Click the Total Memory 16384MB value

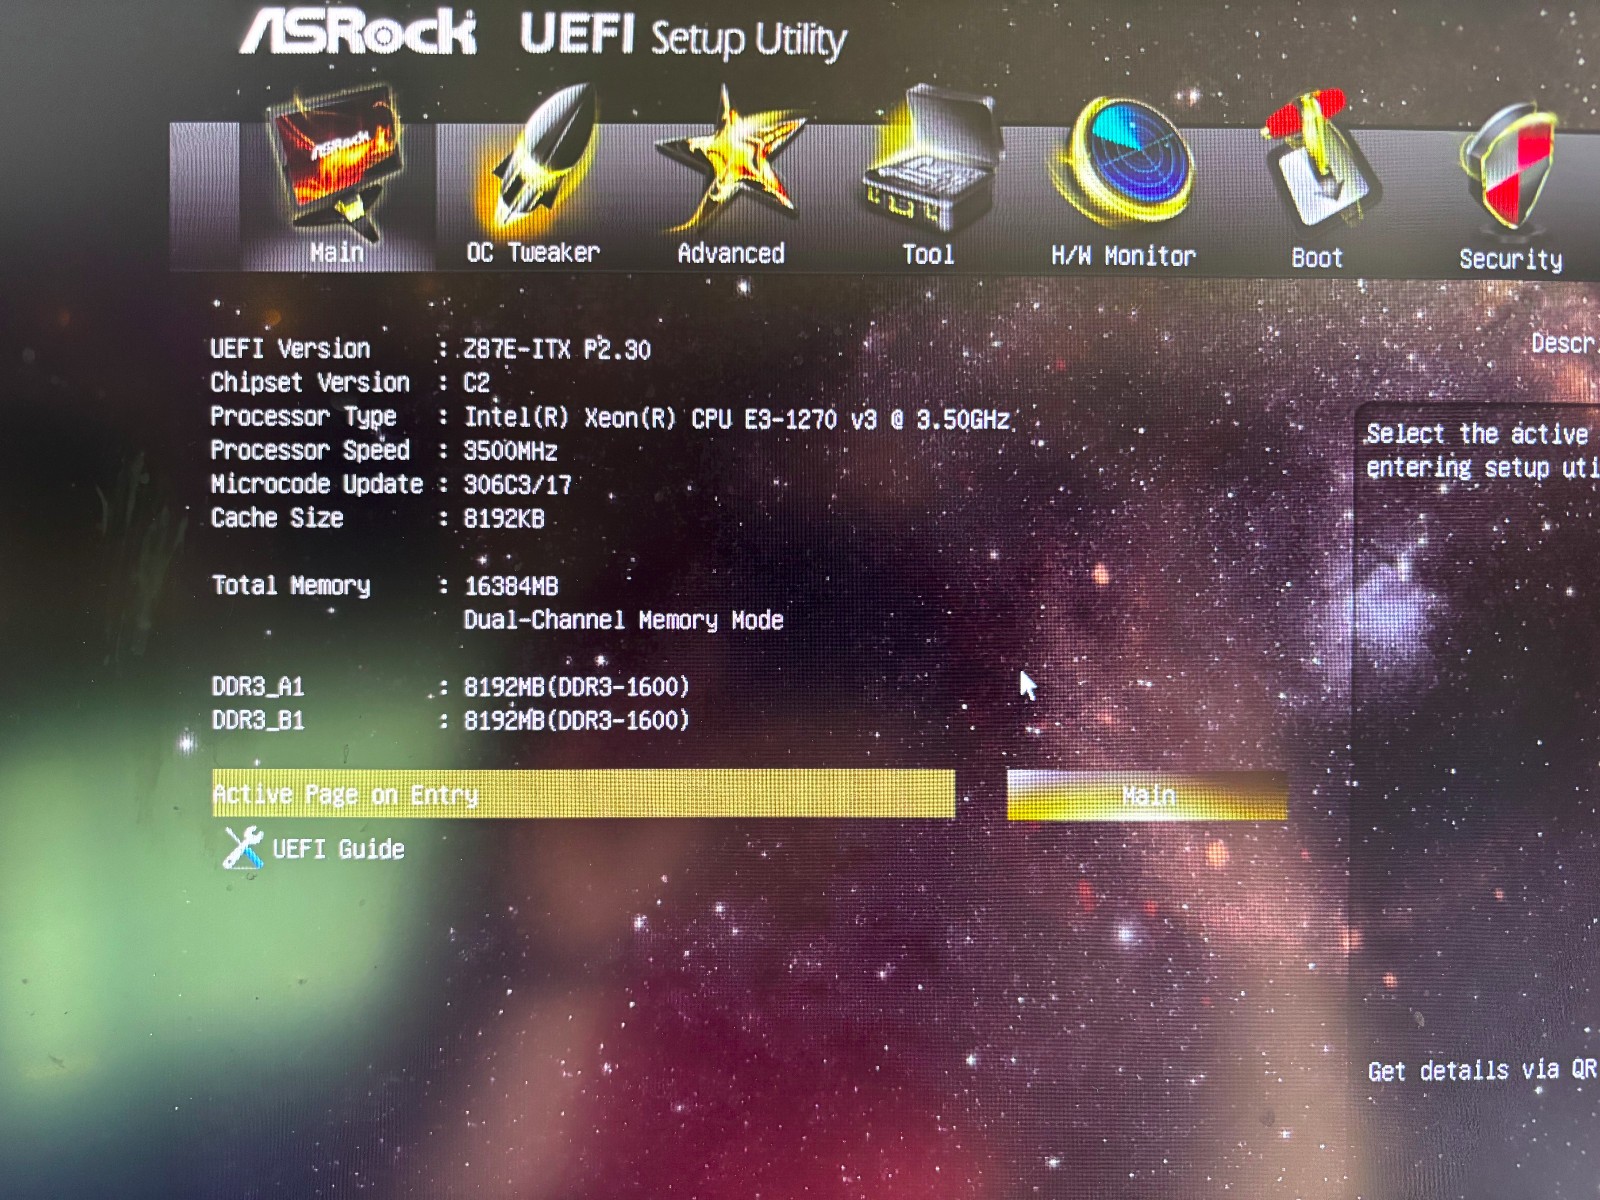(511, 586)
